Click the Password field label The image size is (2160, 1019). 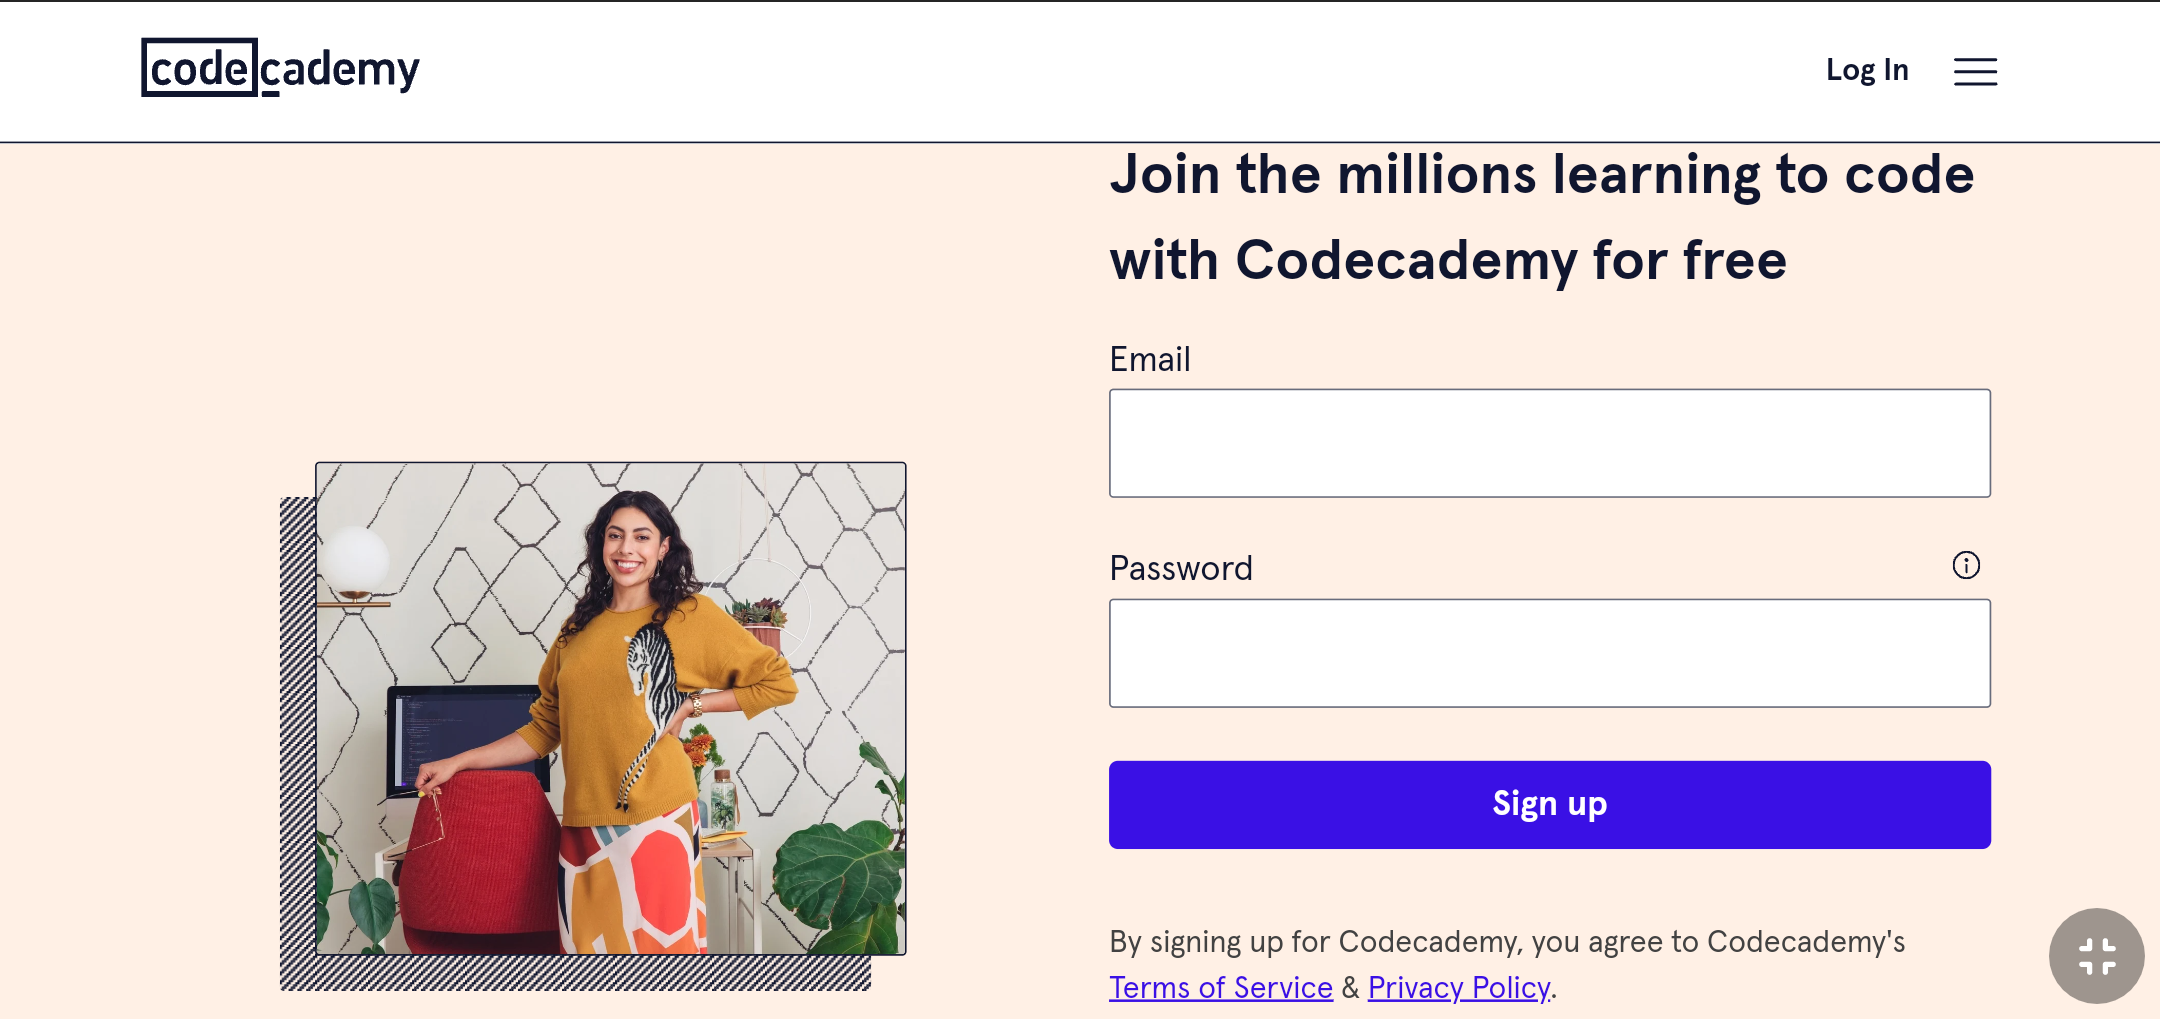click(x=1181, y=568)
